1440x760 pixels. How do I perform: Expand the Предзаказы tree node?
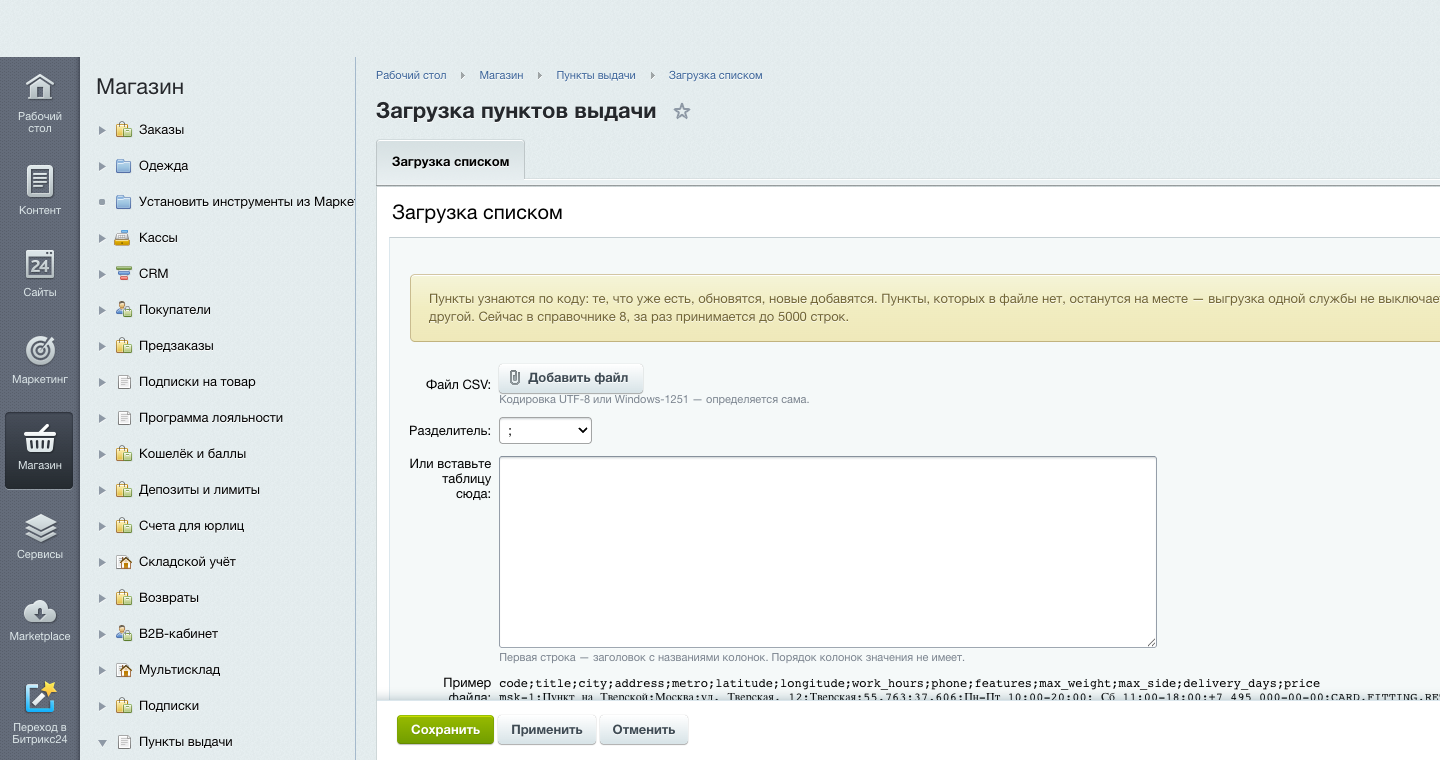102,346
